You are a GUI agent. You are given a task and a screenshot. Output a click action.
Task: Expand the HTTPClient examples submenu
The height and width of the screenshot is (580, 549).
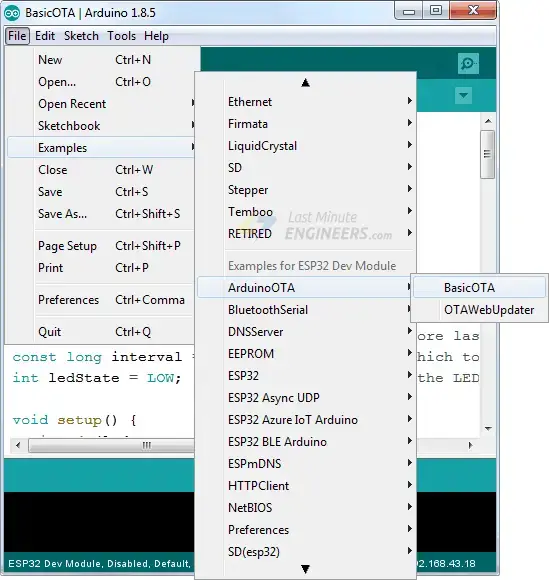306,486
